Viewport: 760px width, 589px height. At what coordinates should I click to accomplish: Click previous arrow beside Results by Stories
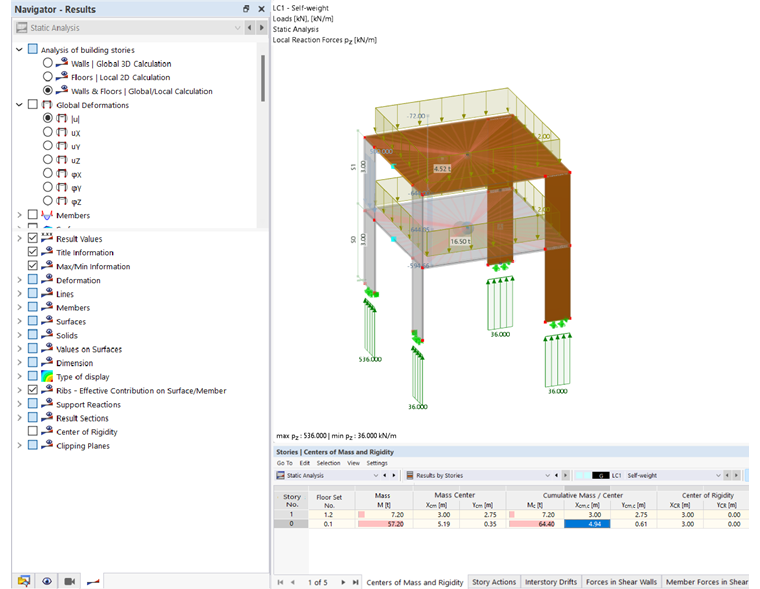[556, 476]
